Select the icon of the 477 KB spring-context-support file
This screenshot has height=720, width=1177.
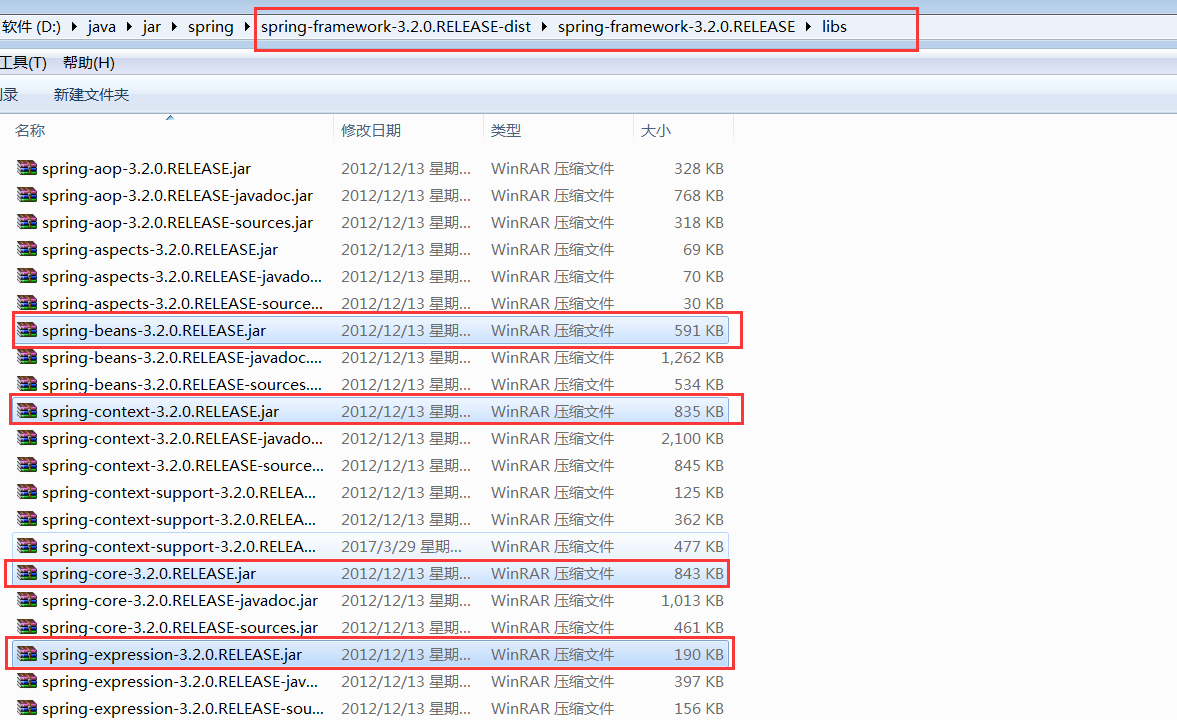coord(27,546)
